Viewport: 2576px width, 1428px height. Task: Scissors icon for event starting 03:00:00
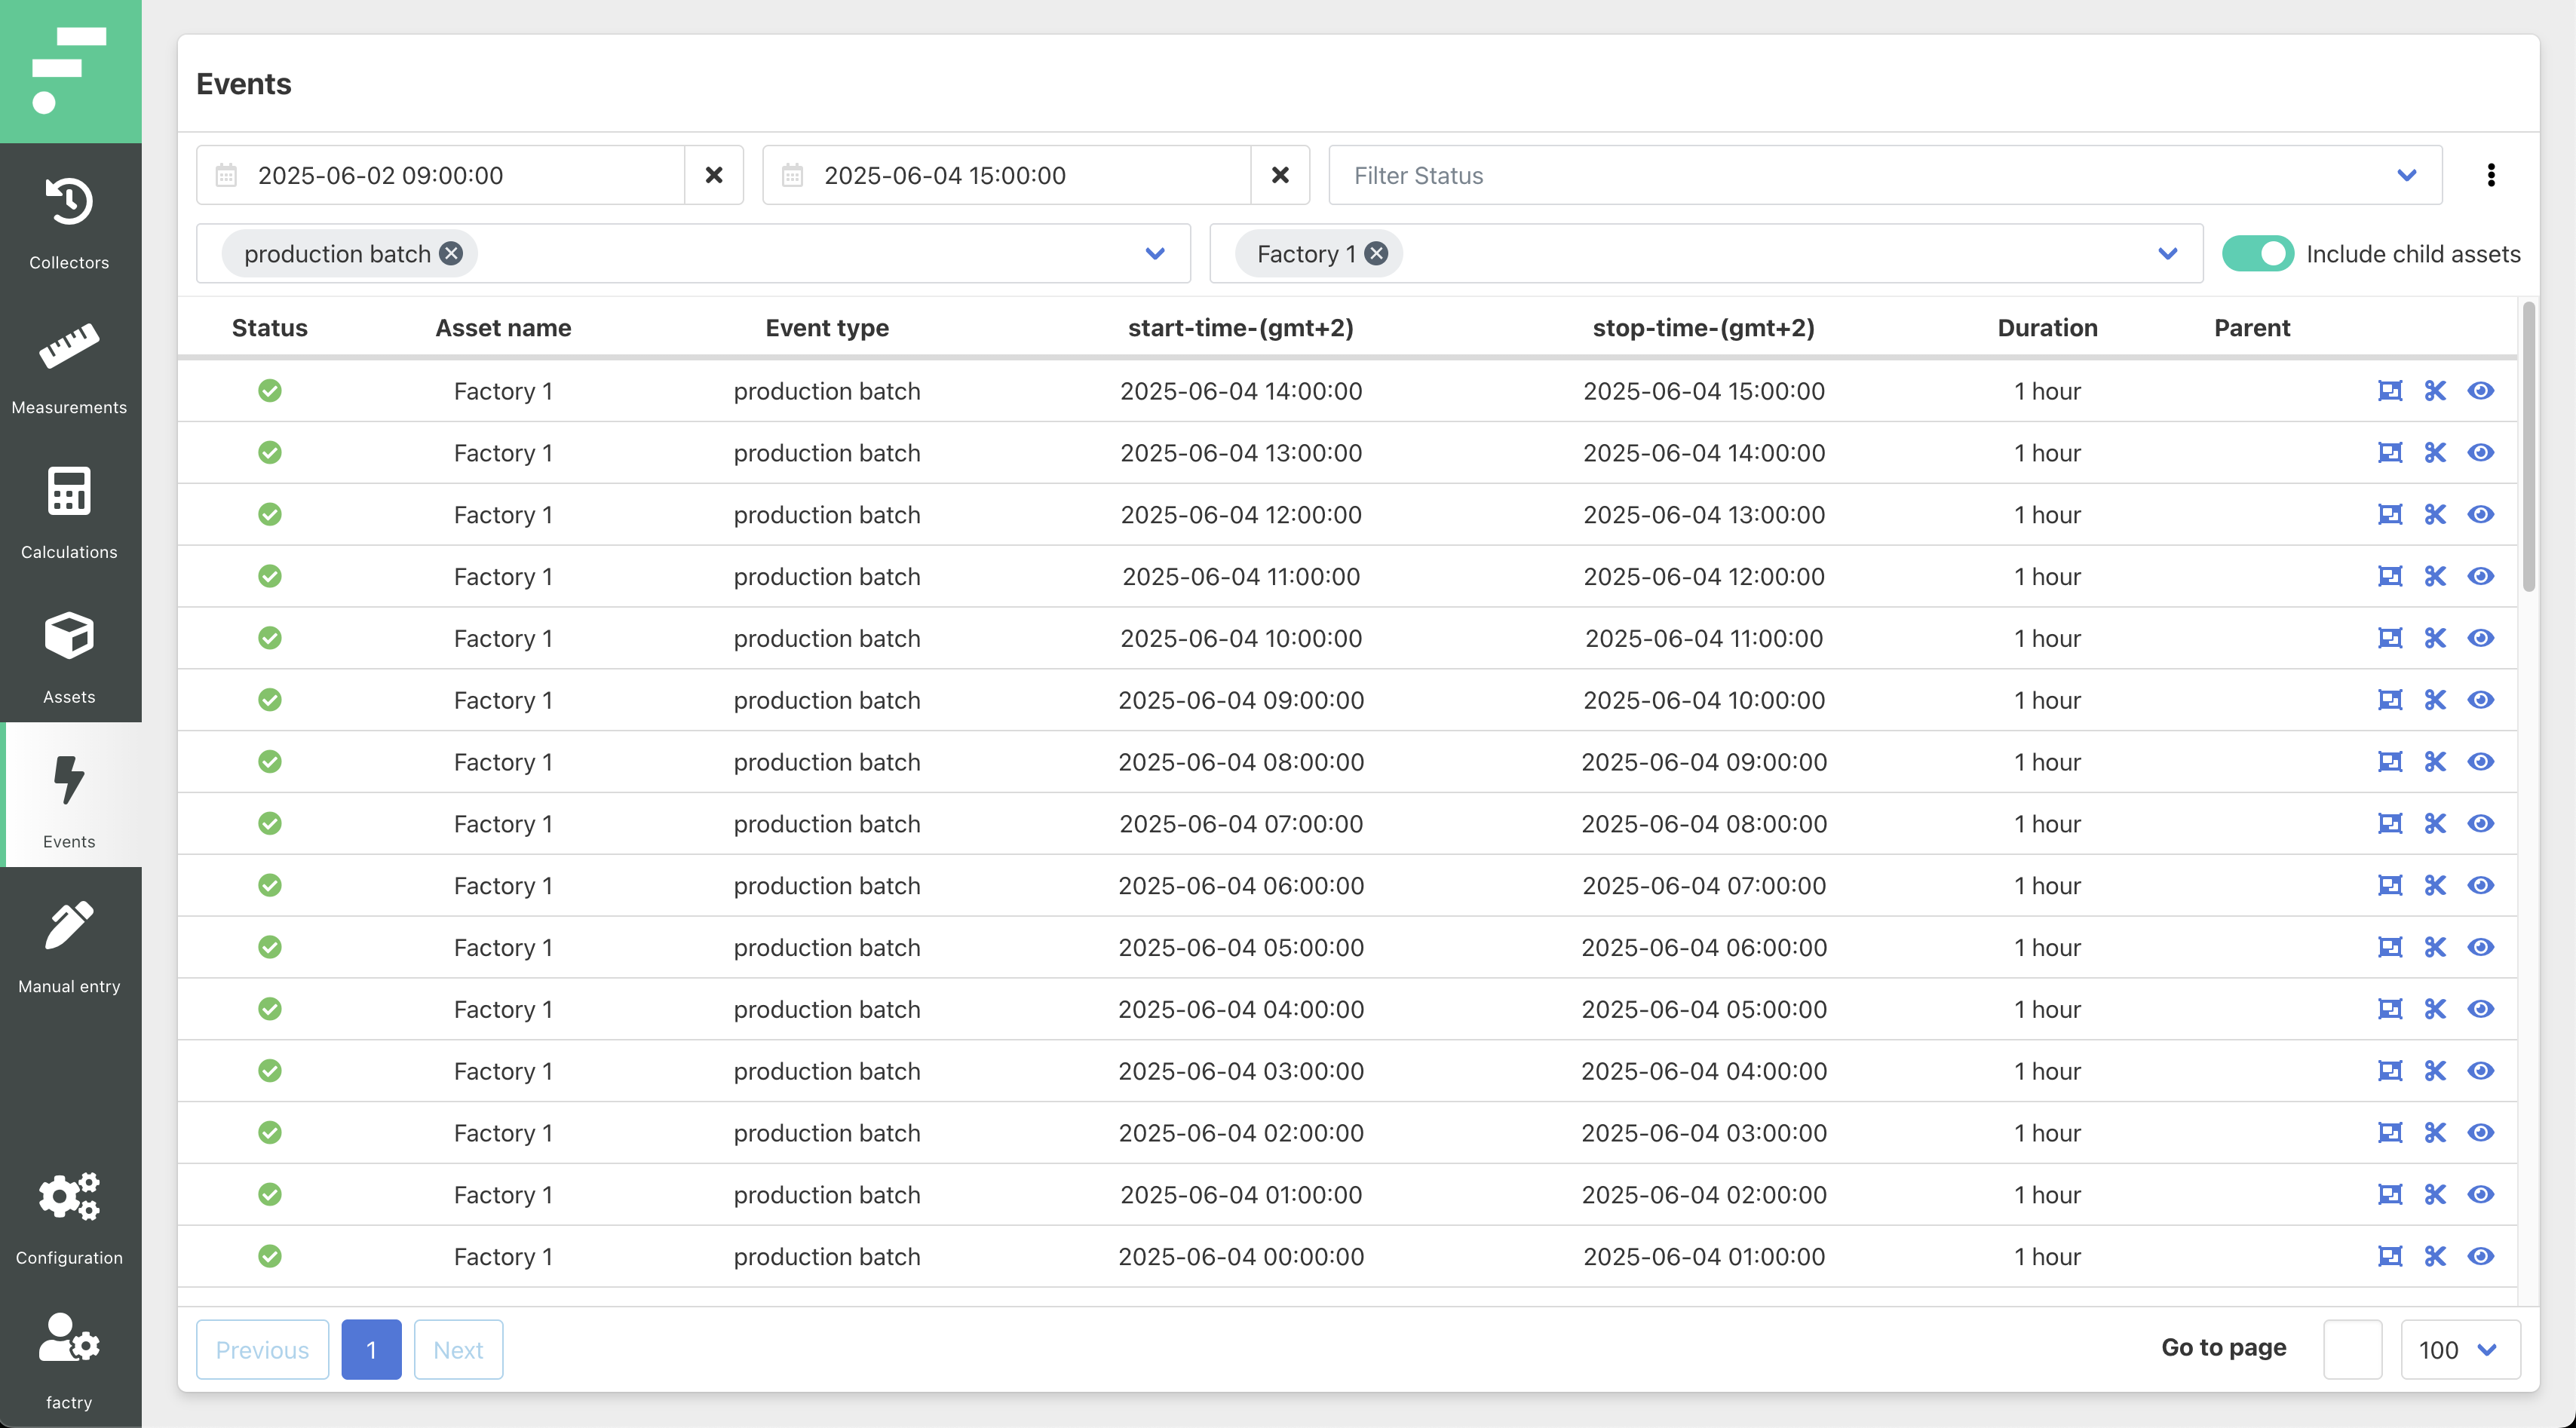tap(2435, 1071)
